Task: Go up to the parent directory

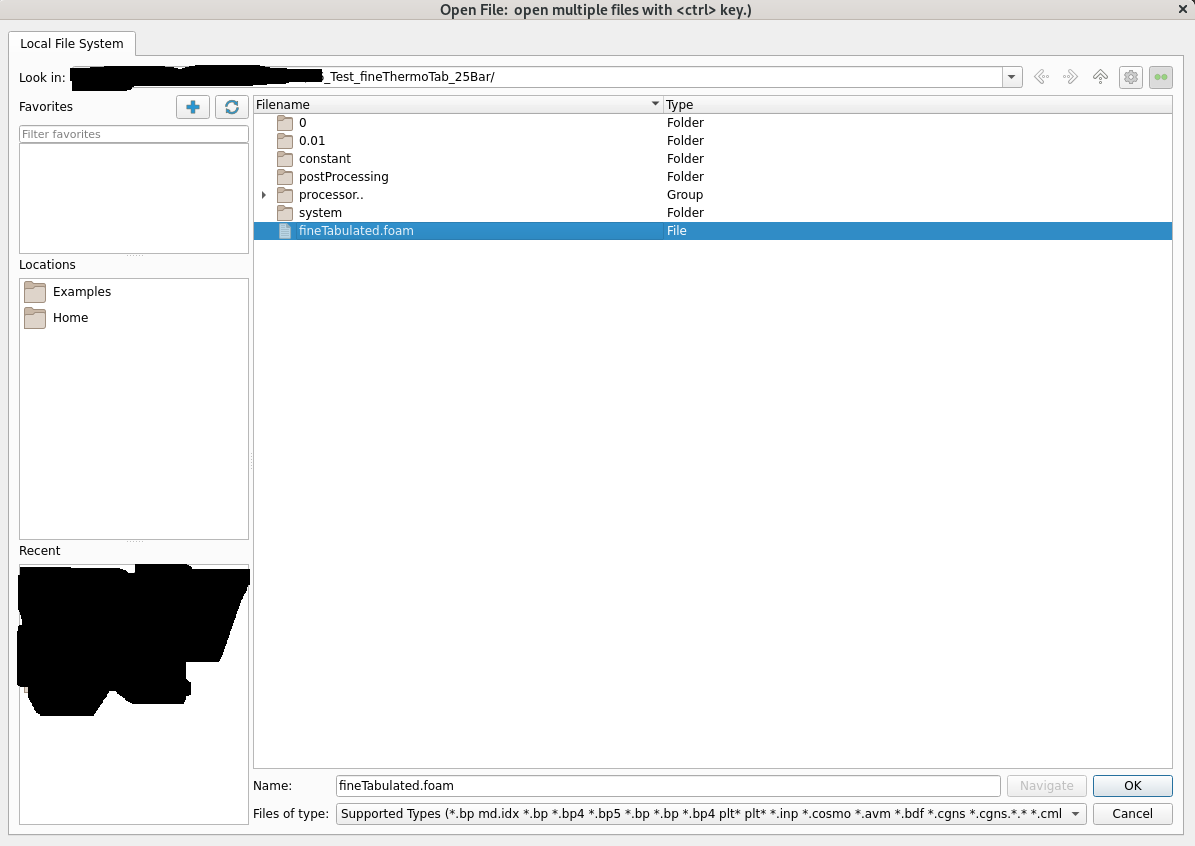Action: click(1100, 77)
